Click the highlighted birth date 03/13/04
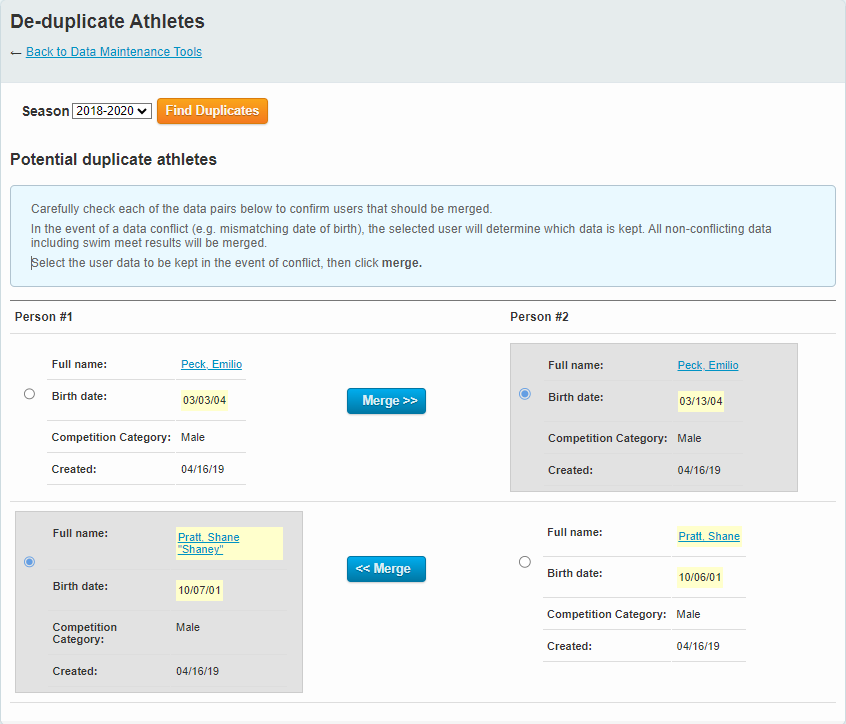 click(700, 402)
